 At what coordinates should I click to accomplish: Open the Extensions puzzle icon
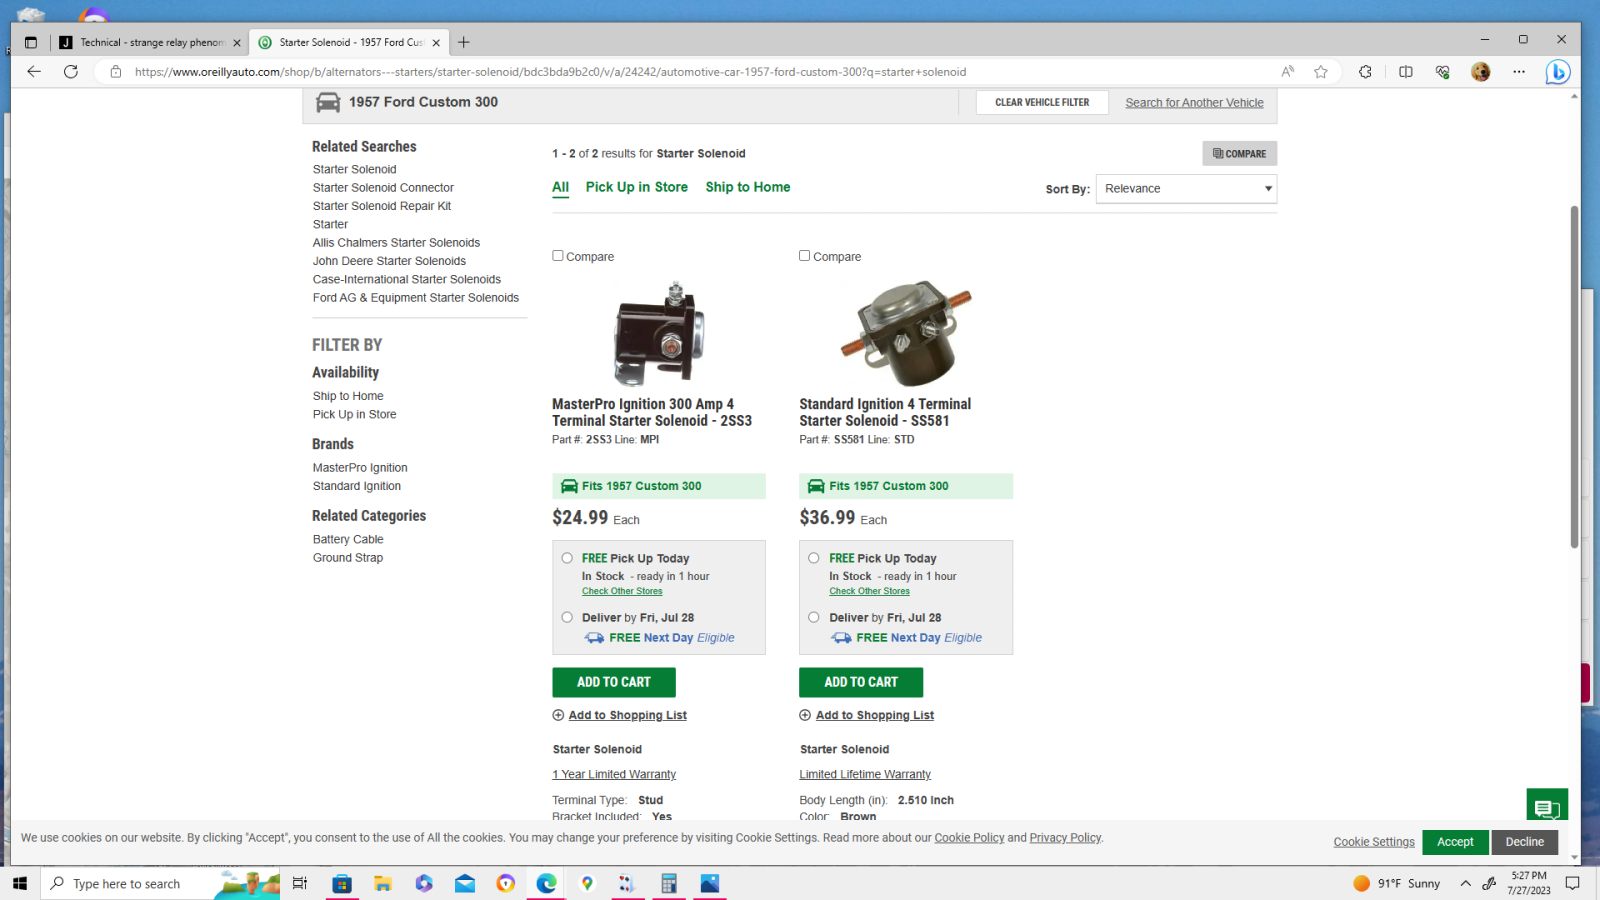[1365, 71]
